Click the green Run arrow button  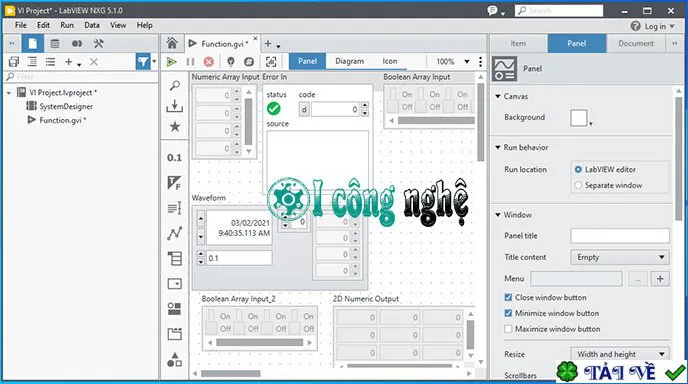pos(172,62)
